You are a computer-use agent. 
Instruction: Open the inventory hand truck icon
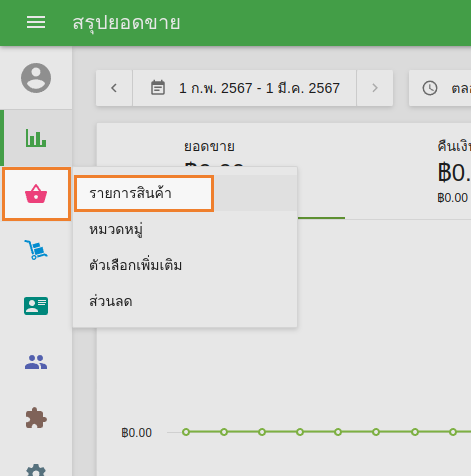pos(36,250)
